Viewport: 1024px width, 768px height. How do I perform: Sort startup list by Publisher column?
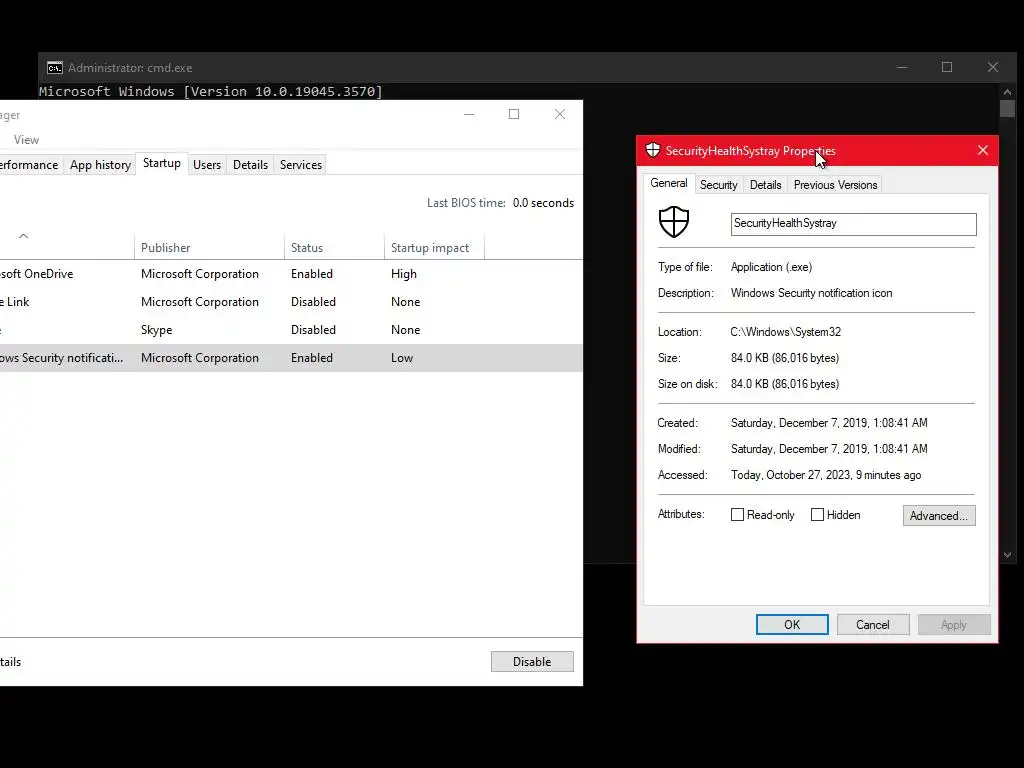209,248
